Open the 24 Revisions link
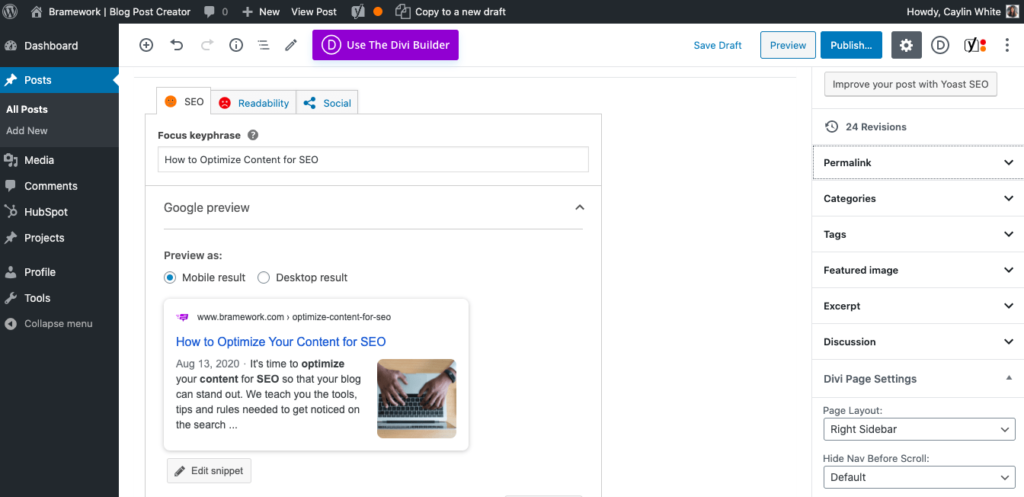Image resolution: width=1024 pixels, height=497 pixels. tap(876, 127)
